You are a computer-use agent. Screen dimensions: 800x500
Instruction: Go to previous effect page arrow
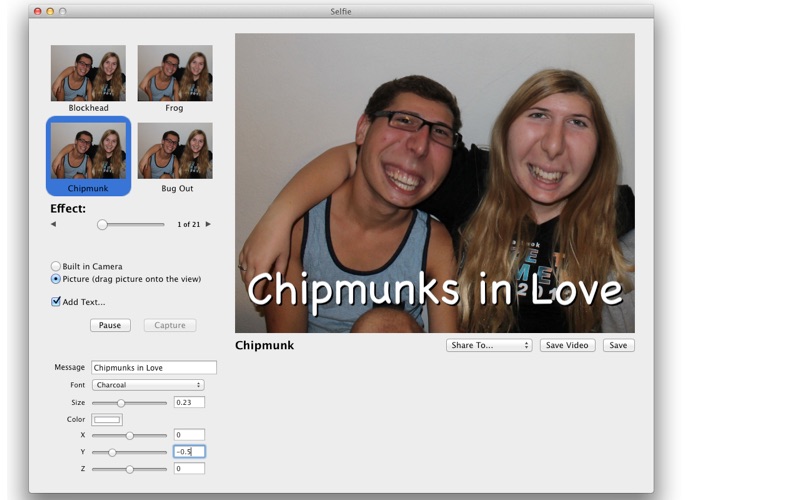click(54, 224)
